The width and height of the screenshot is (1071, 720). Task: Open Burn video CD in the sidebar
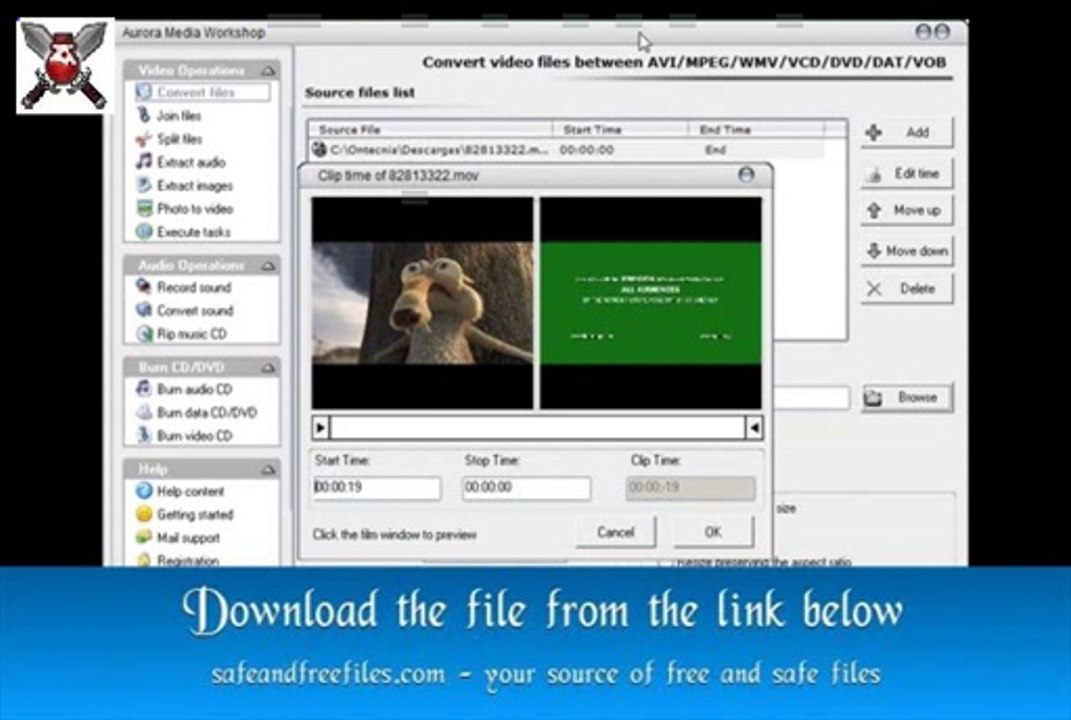pyautogui.click(x=195, y=435)
